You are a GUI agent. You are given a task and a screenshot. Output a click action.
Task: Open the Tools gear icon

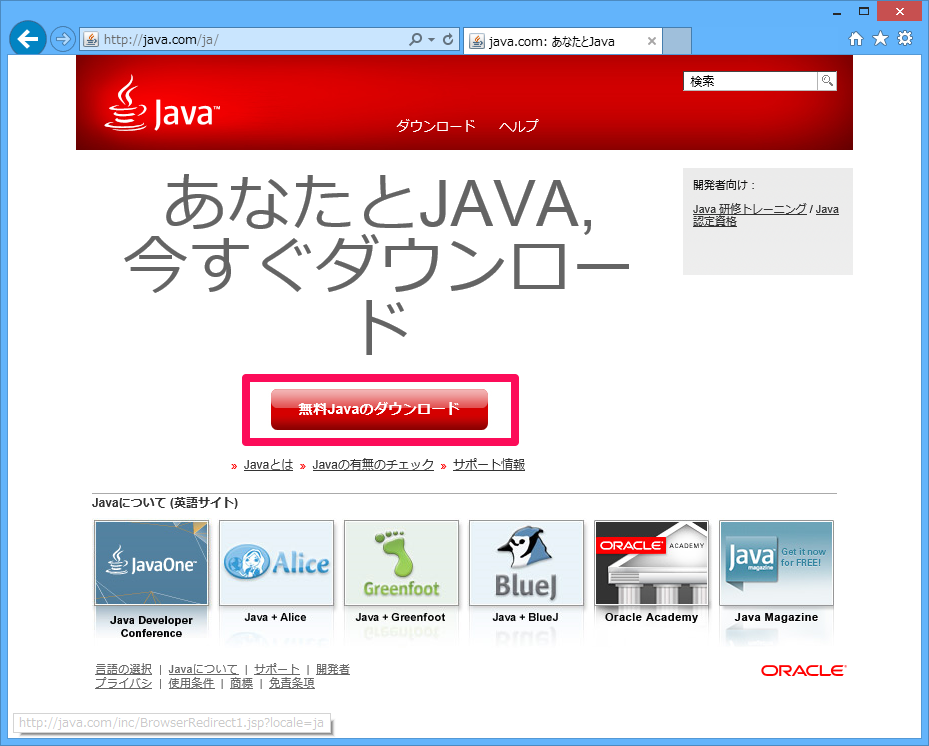pos(905,39)
